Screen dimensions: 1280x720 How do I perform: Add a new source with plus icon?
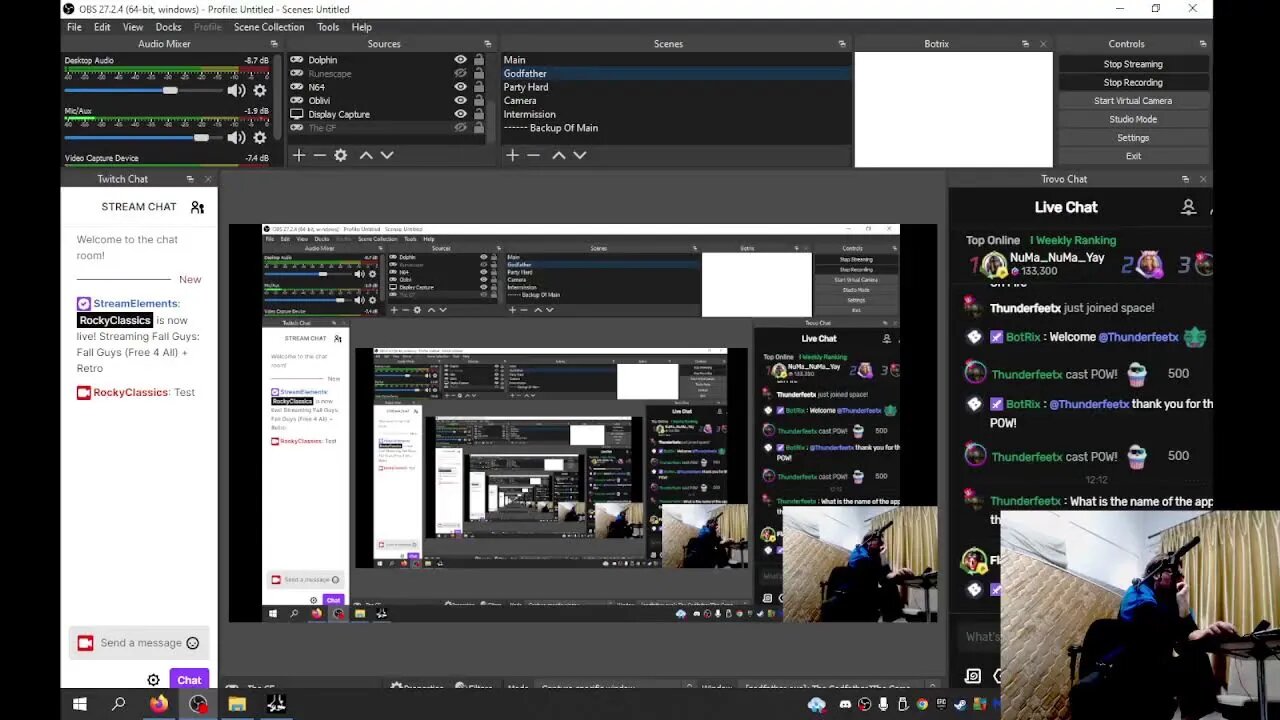pos(298,155)
